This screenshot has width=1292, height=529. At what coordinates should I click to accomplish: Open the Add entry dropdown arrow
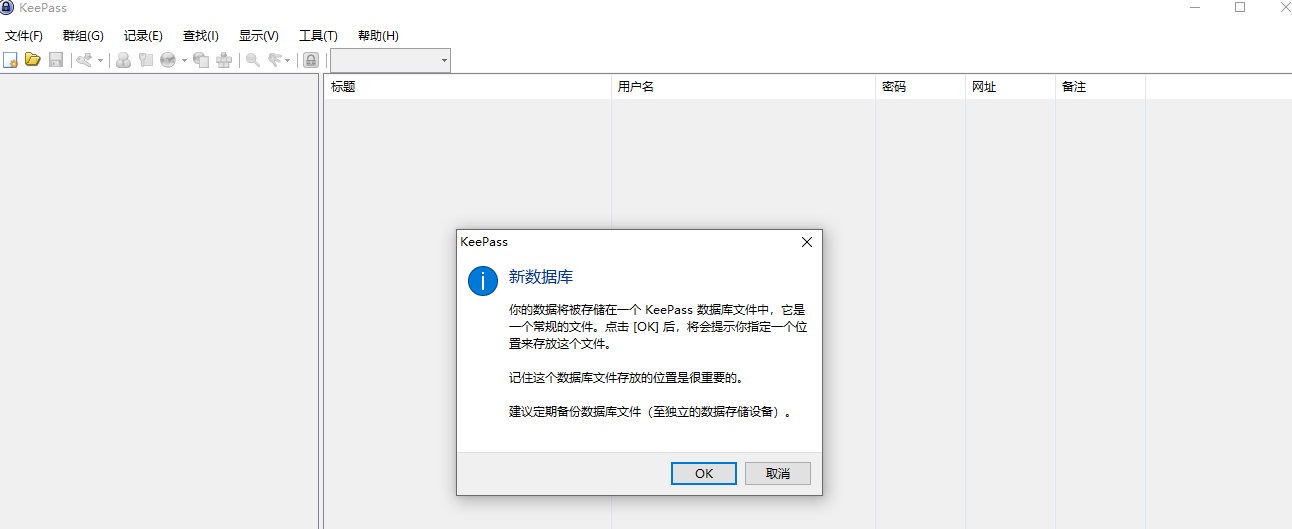(x=100, y=61)
